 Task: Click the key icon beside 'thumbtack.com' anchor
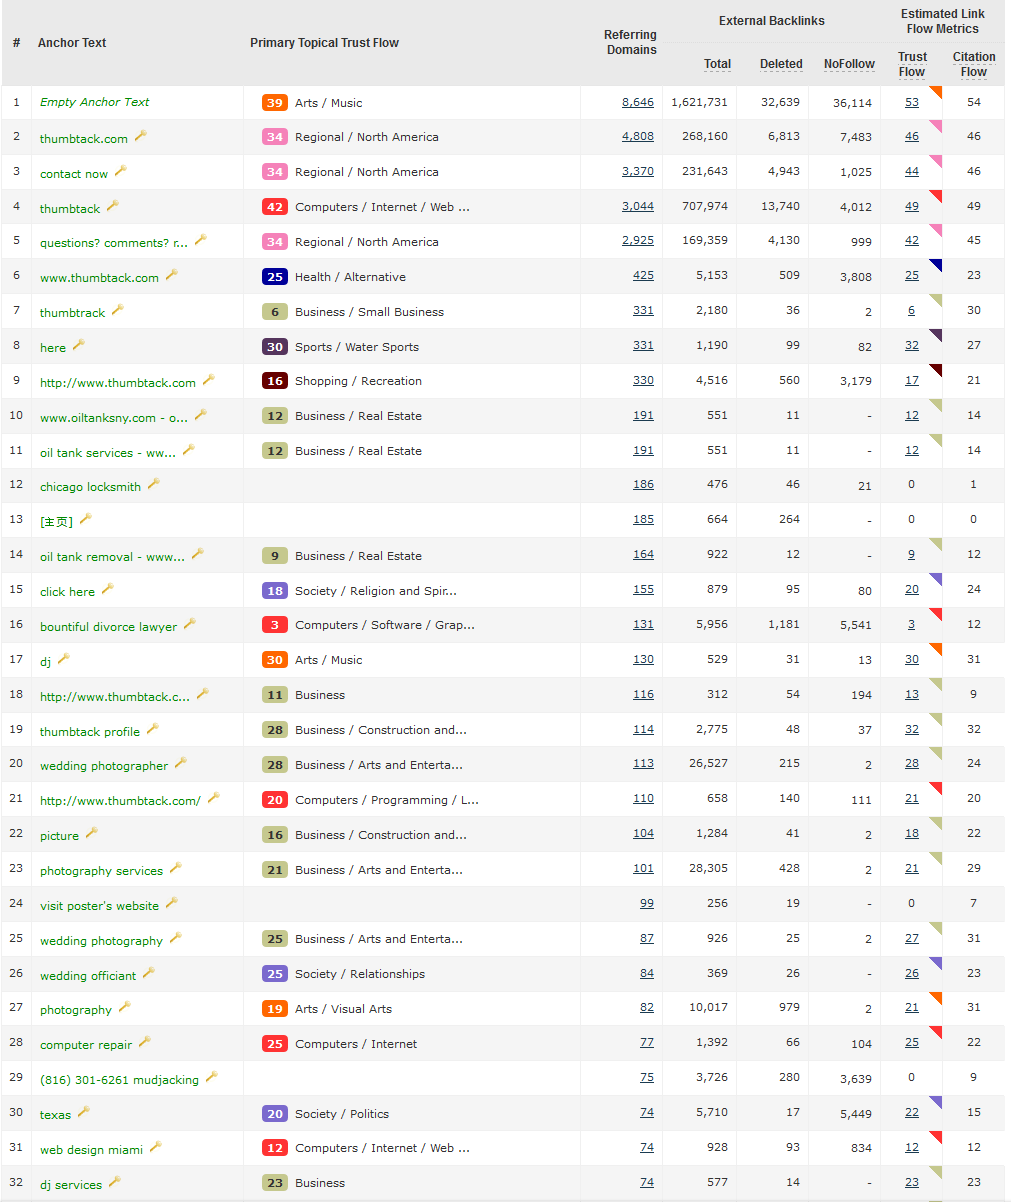click(141, 136)
